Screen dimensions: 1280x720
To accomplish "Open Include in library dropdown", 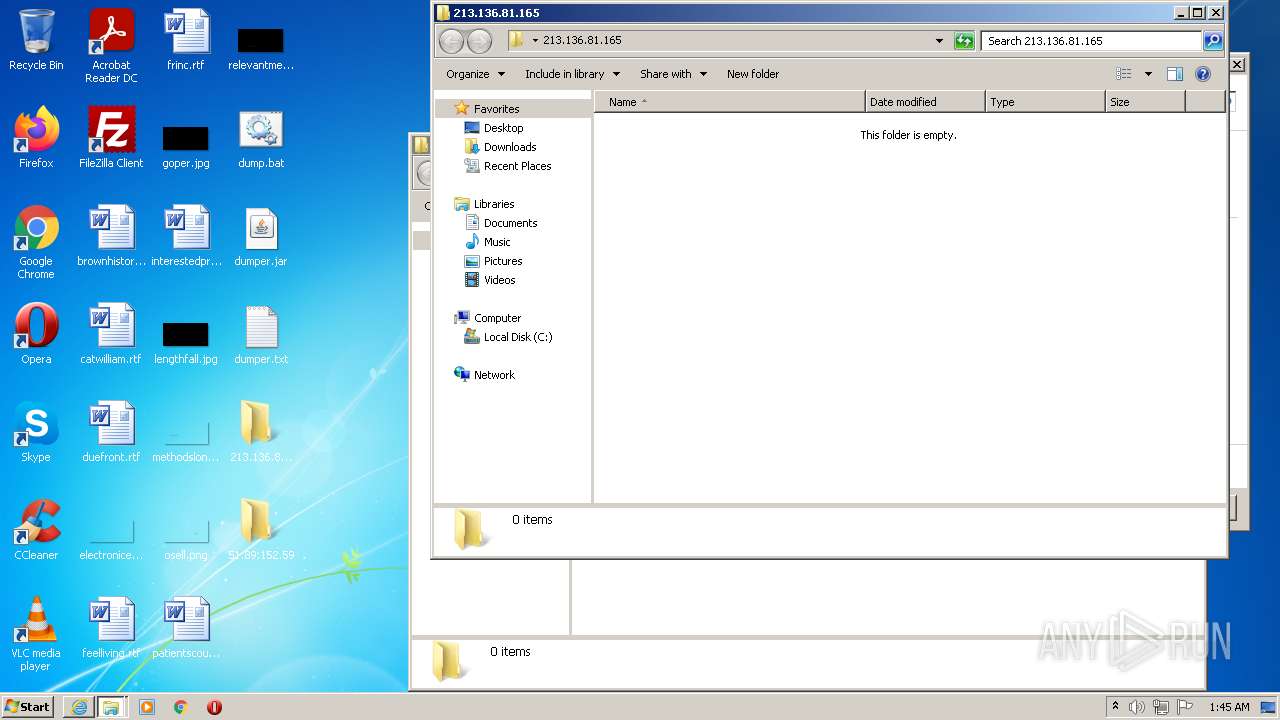I will click(572, 74).
